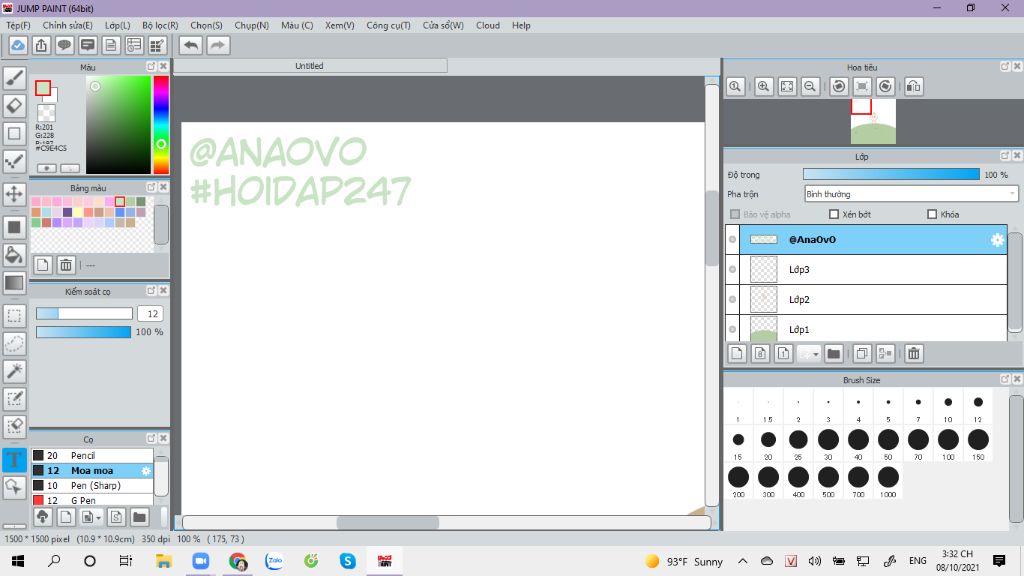Select the Lớp3 layer
This screenshot has height=576, width=1024.
point(873,270)
